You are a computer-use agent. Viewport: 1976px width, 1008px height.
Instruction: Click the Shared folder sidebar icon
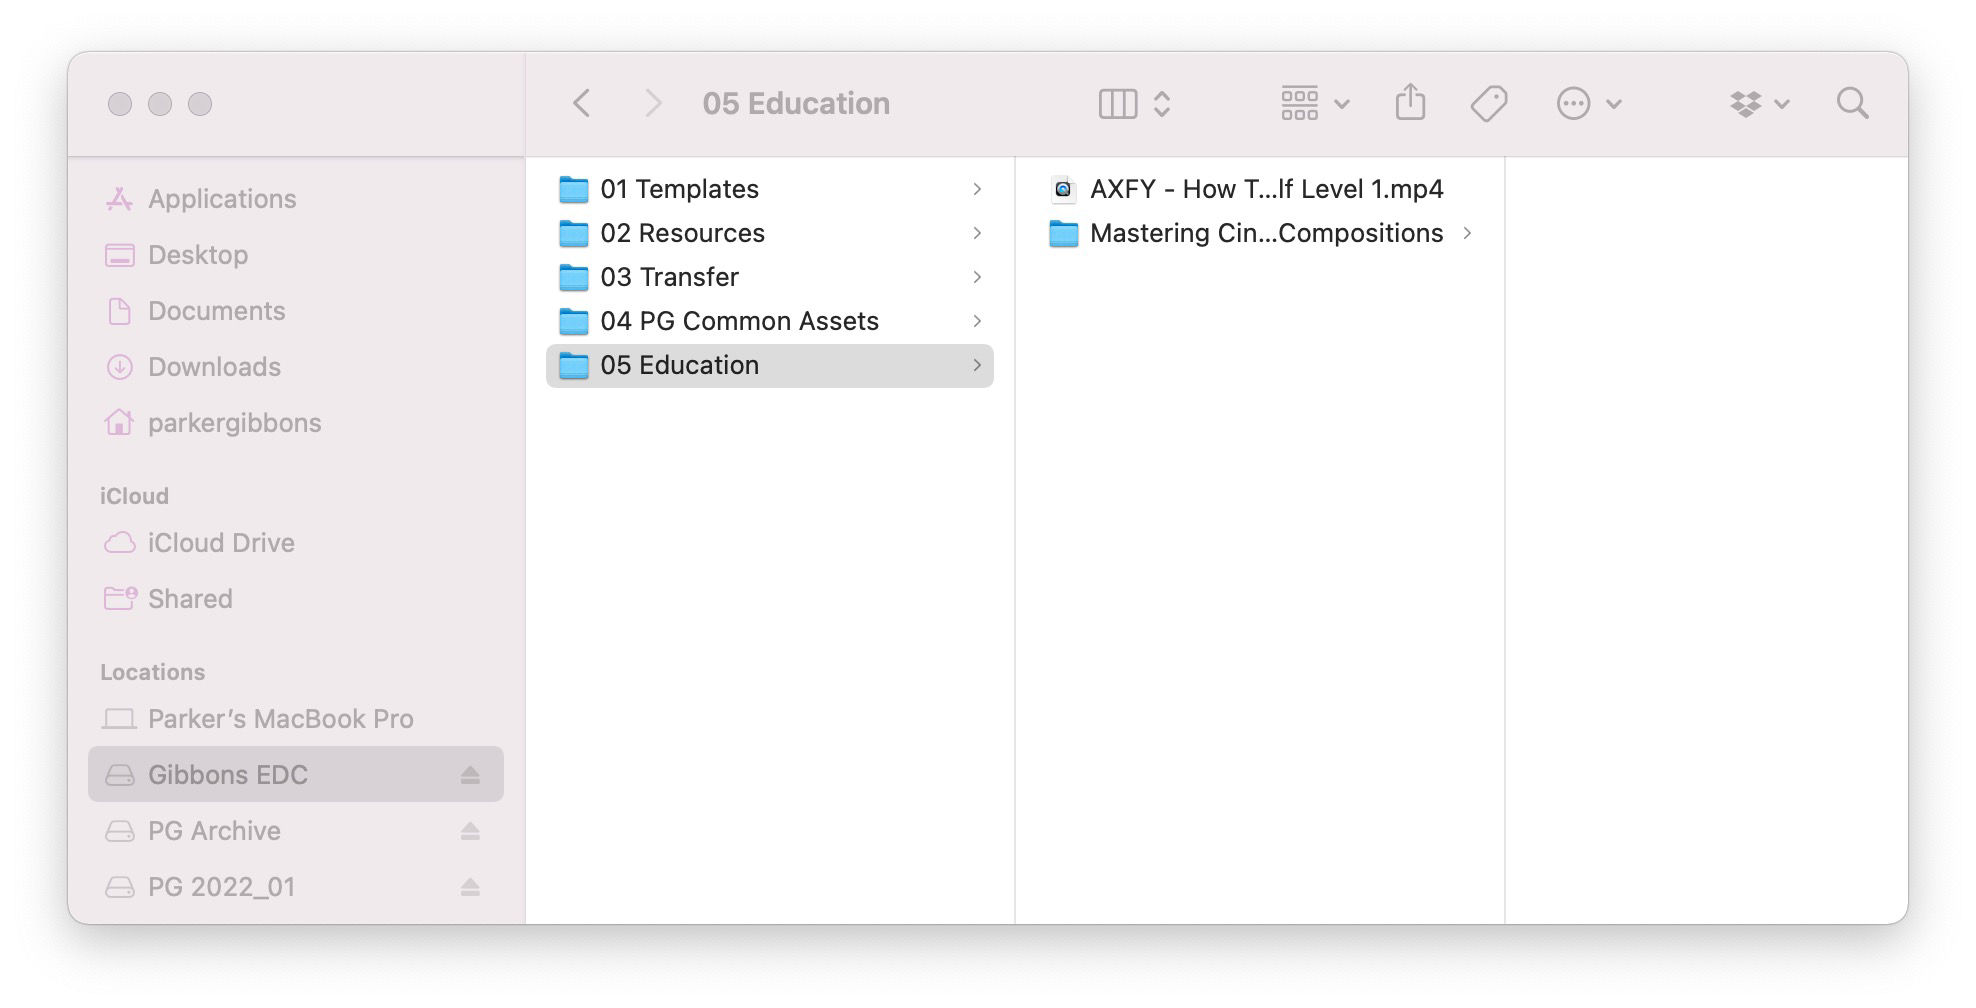pos(120,598)
